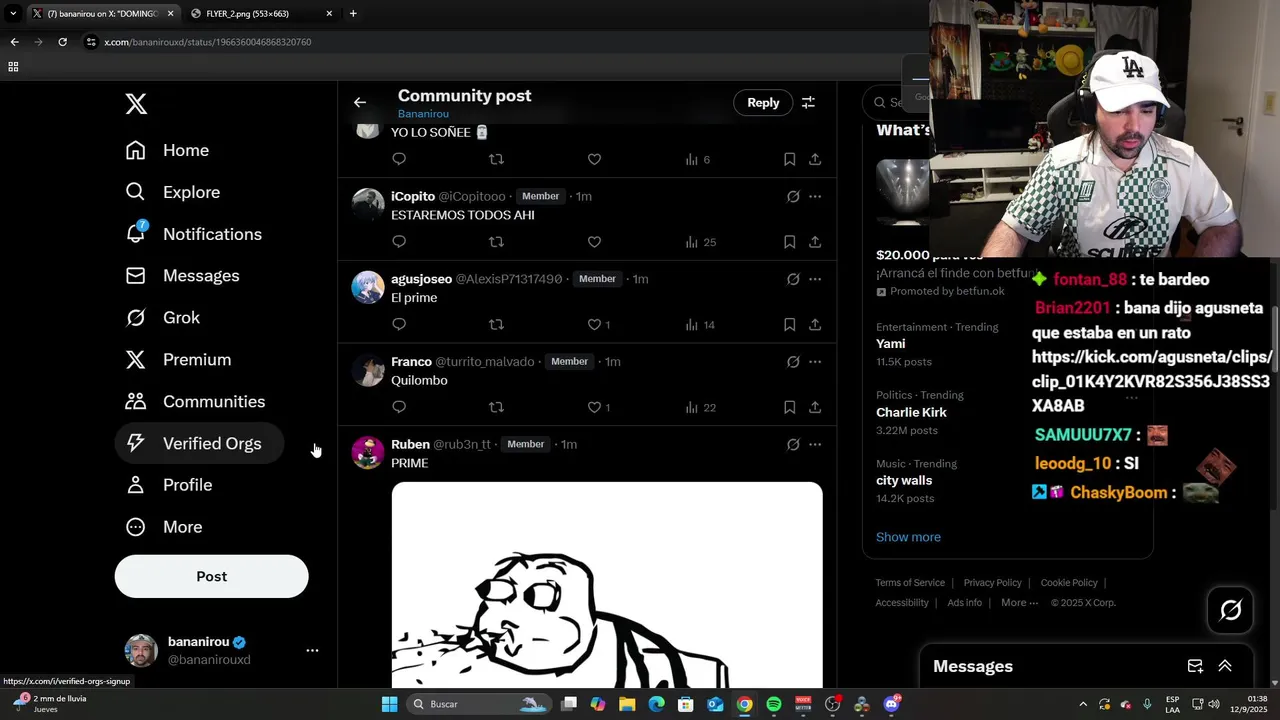Repost agusjoseo's comment
Screen dimensions: 1280x720
coord(496,324)
